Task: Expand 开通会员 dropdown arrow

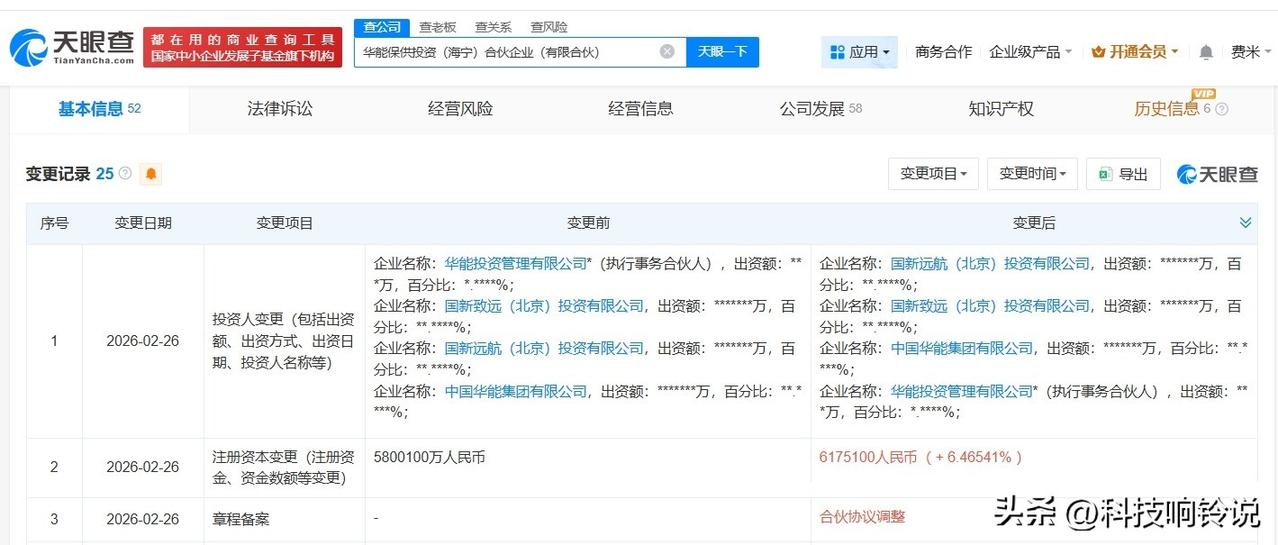Action: click(1175, 52)
